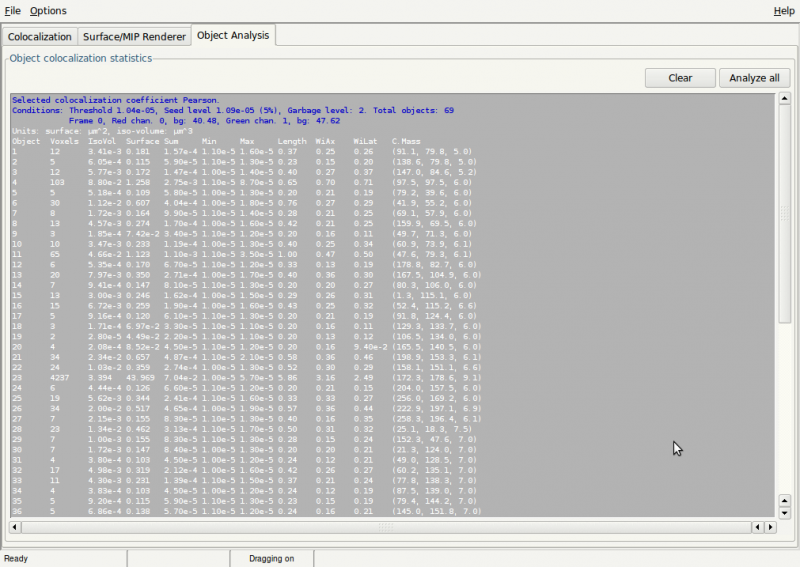
Task: Click the right arrow of horizontal scrollbar
Action: point(770,526)
